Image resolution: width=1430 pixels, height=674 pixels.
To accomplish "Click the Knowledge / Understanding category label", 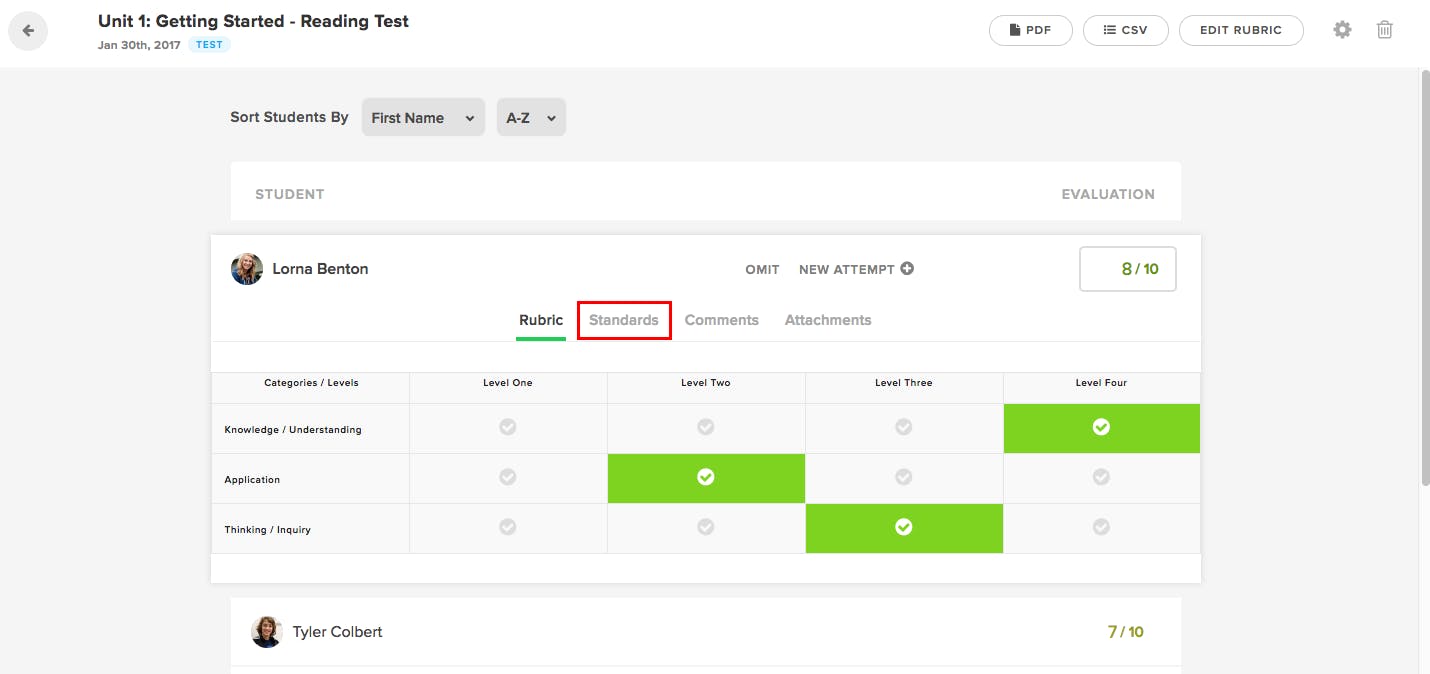I will tap(293, 430).
